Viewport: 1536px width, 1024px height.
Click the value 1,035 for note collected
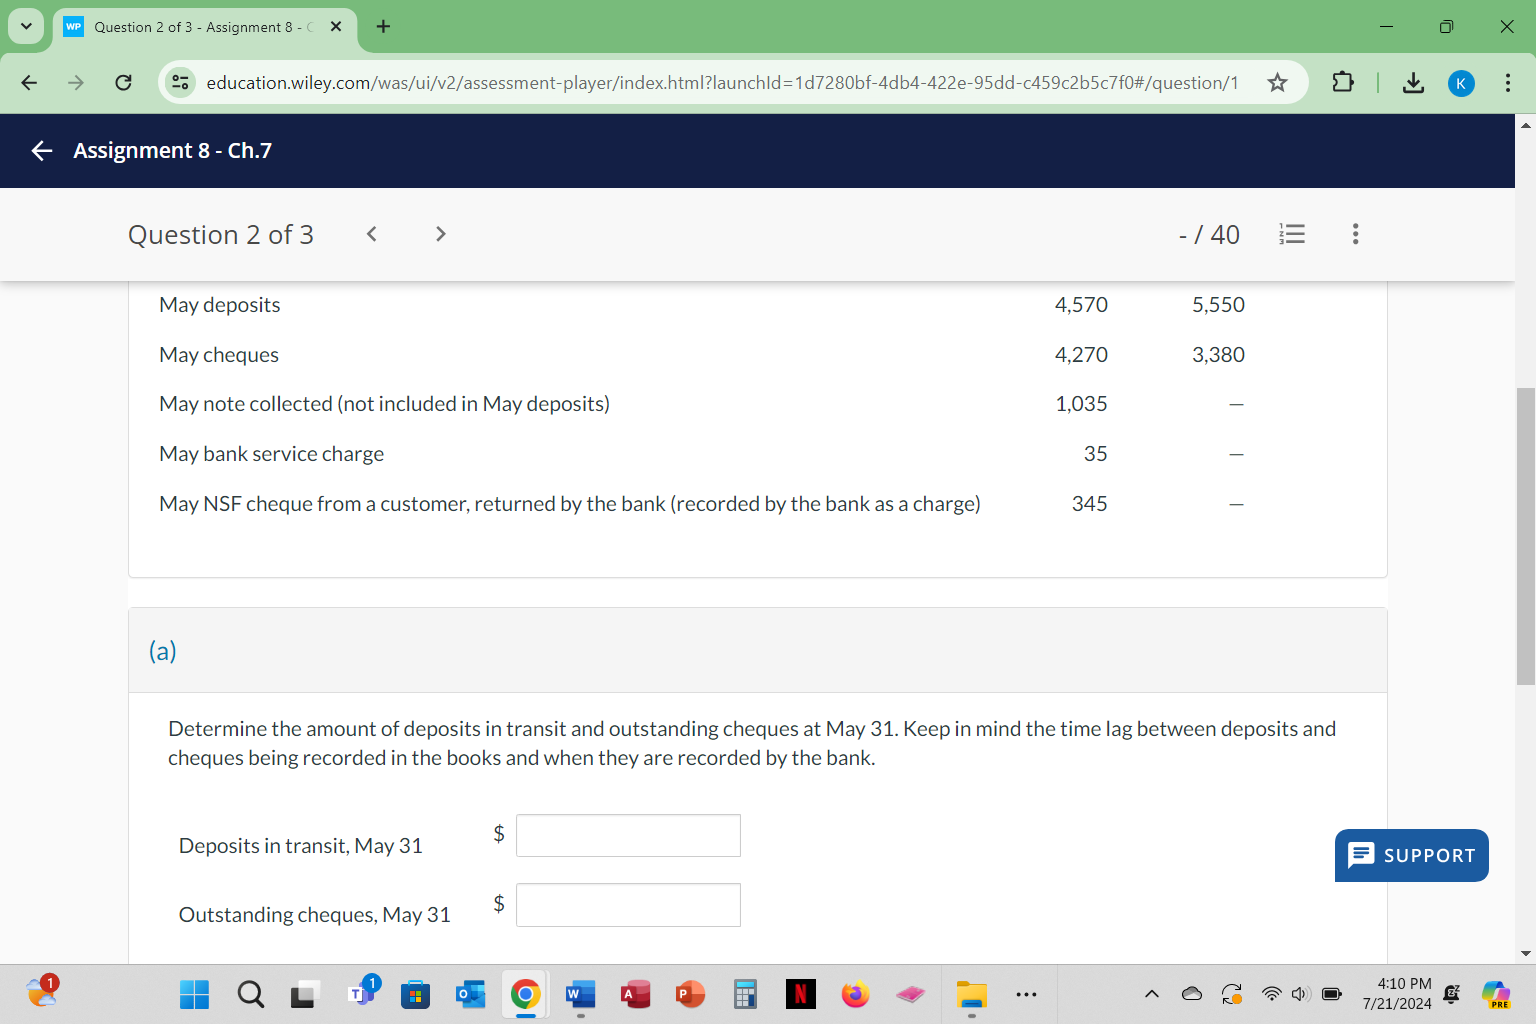(1081, 404)
